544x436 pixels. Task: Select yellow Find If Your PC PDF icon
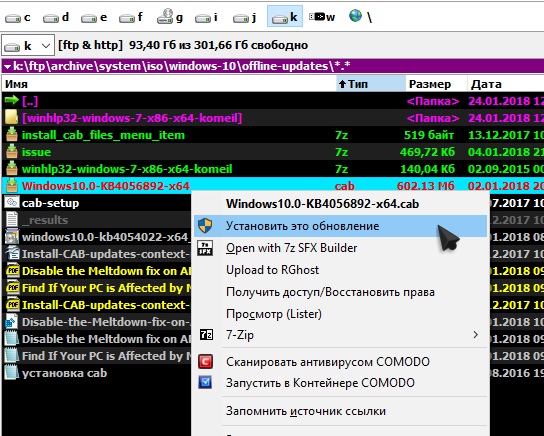point(12,288)
